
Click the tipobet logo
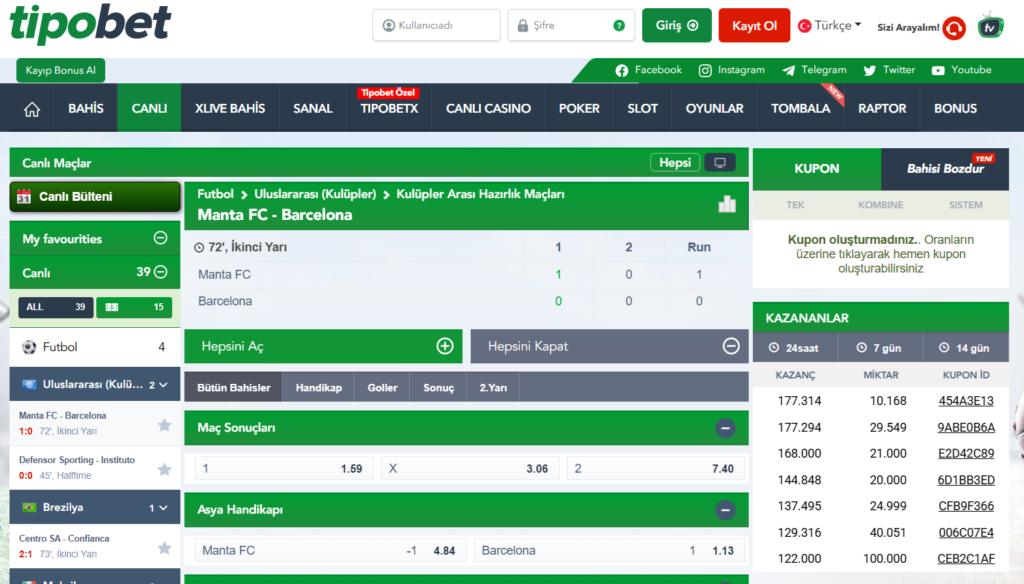pyautogui.click(x=90, y=24)
